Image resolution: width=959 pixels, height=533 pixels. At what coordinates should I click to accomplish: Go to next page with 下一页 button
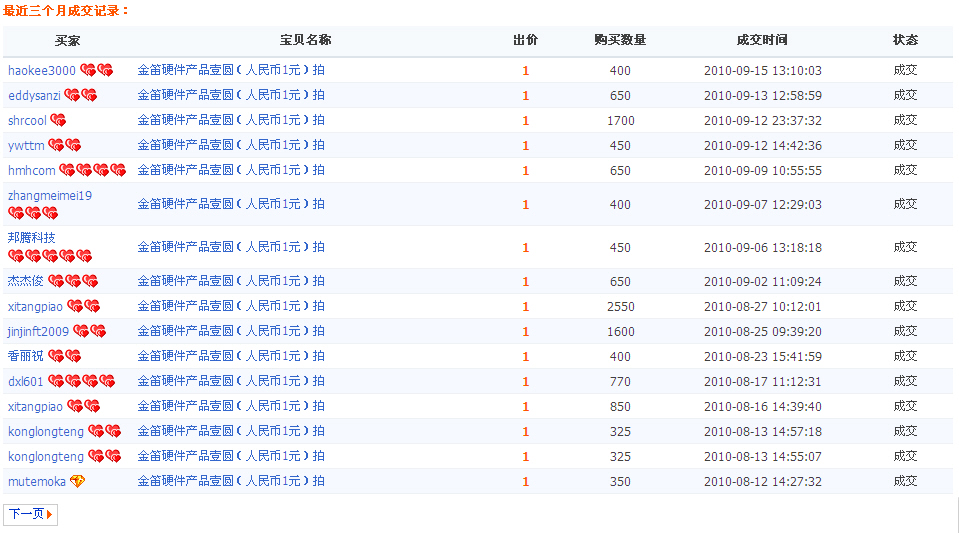coord(31,514)
